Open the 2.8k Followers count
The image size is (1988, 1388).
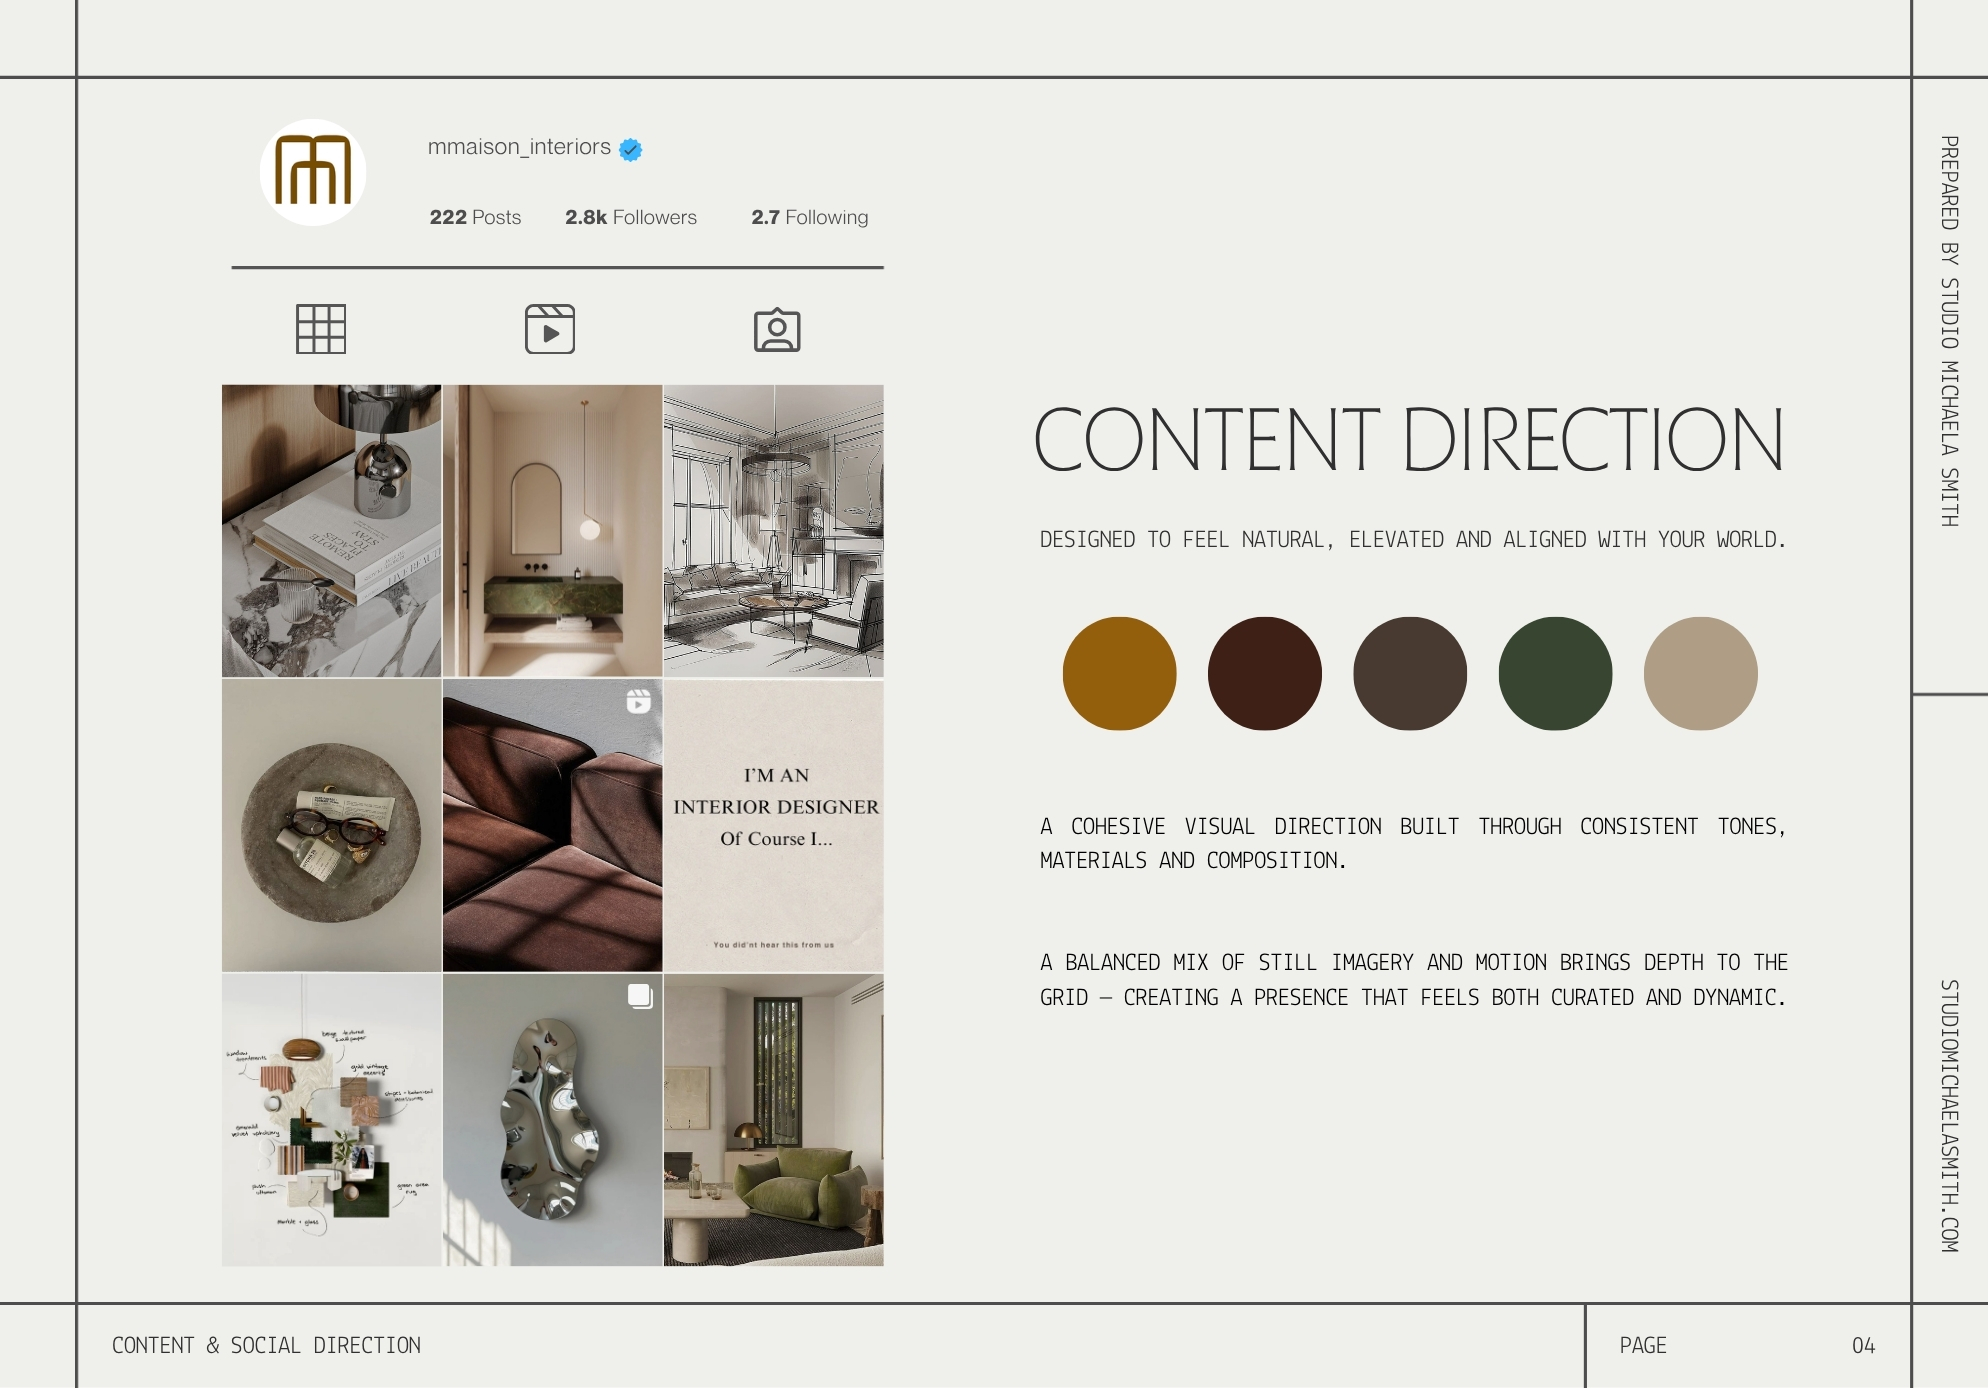click(x=631, y=217)
